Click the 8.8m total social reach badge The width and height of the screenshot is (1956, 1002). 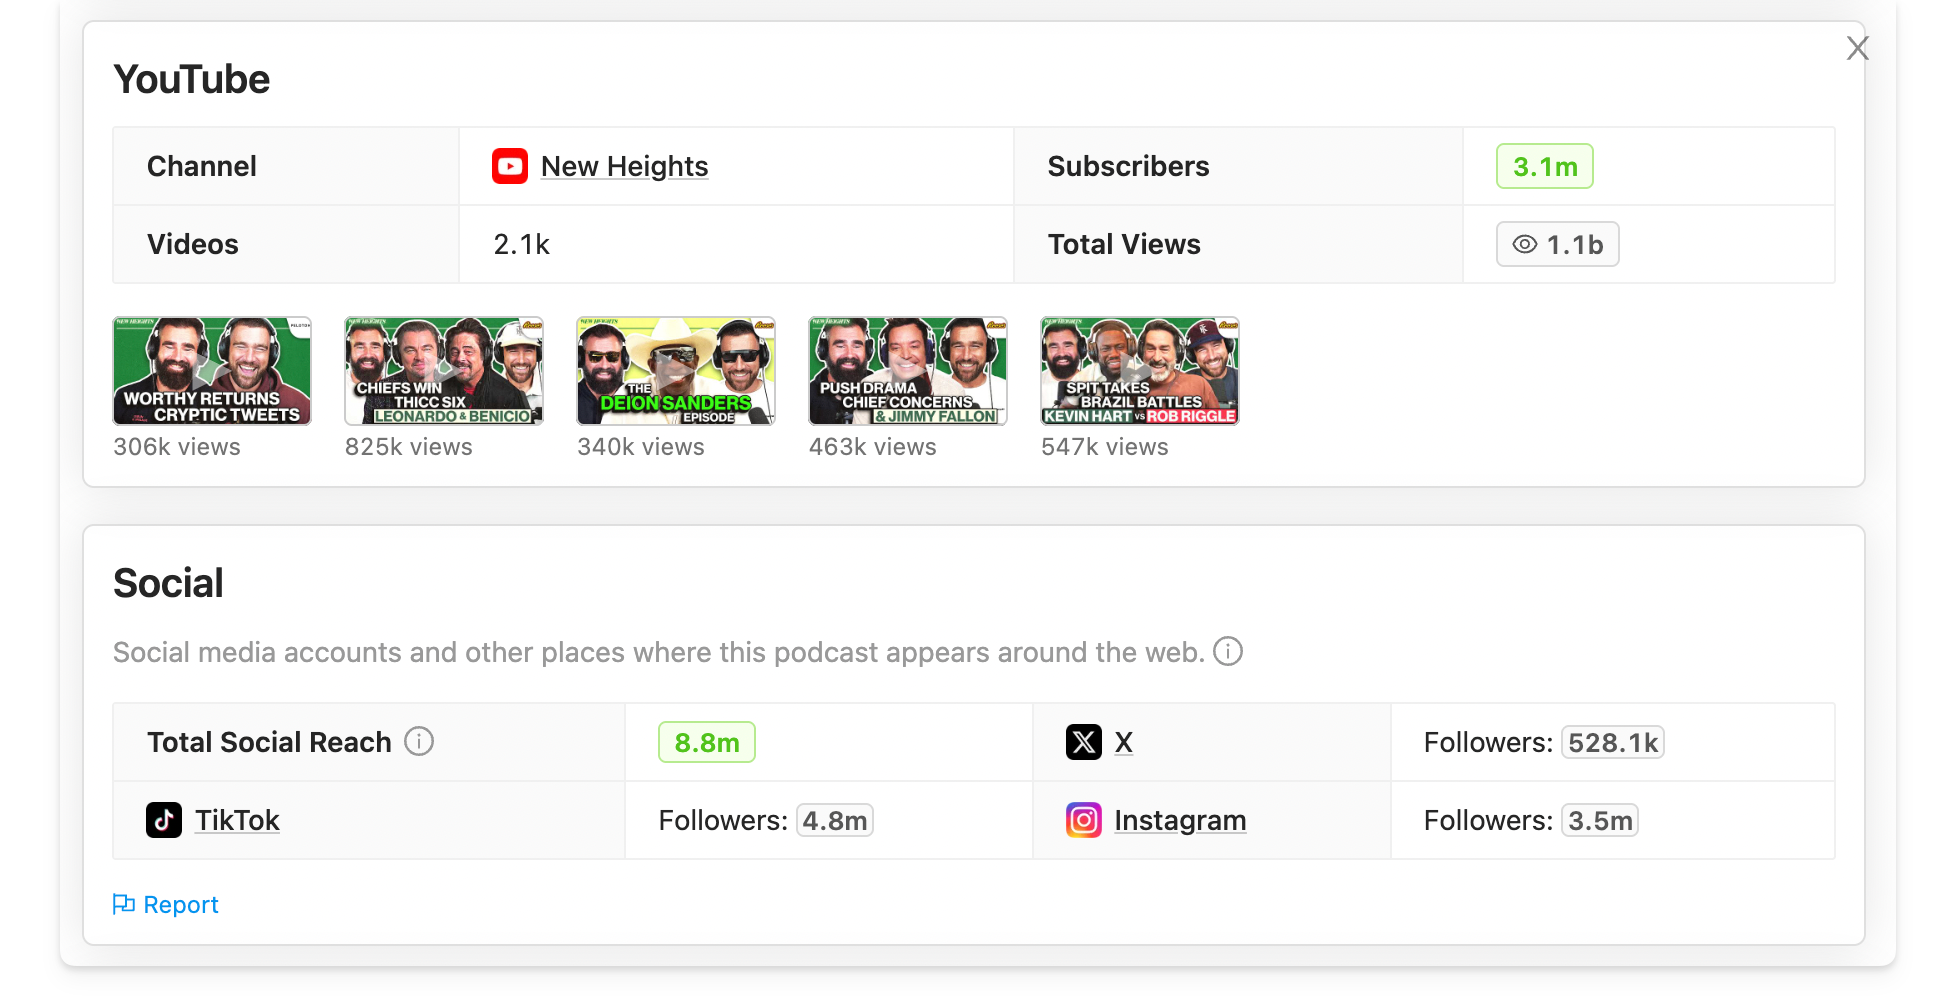click(706, 742)
